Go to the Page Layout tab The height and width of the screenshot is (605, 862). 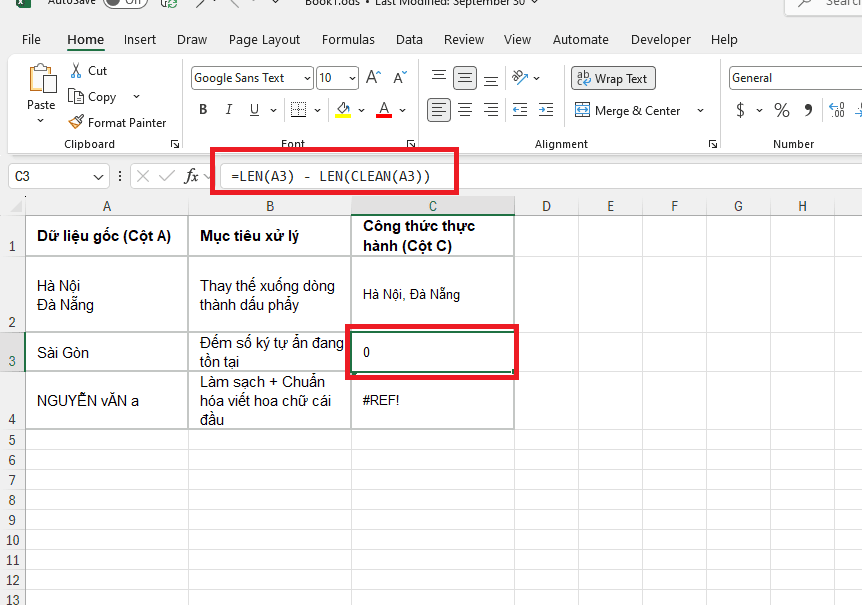pos(264,40)
